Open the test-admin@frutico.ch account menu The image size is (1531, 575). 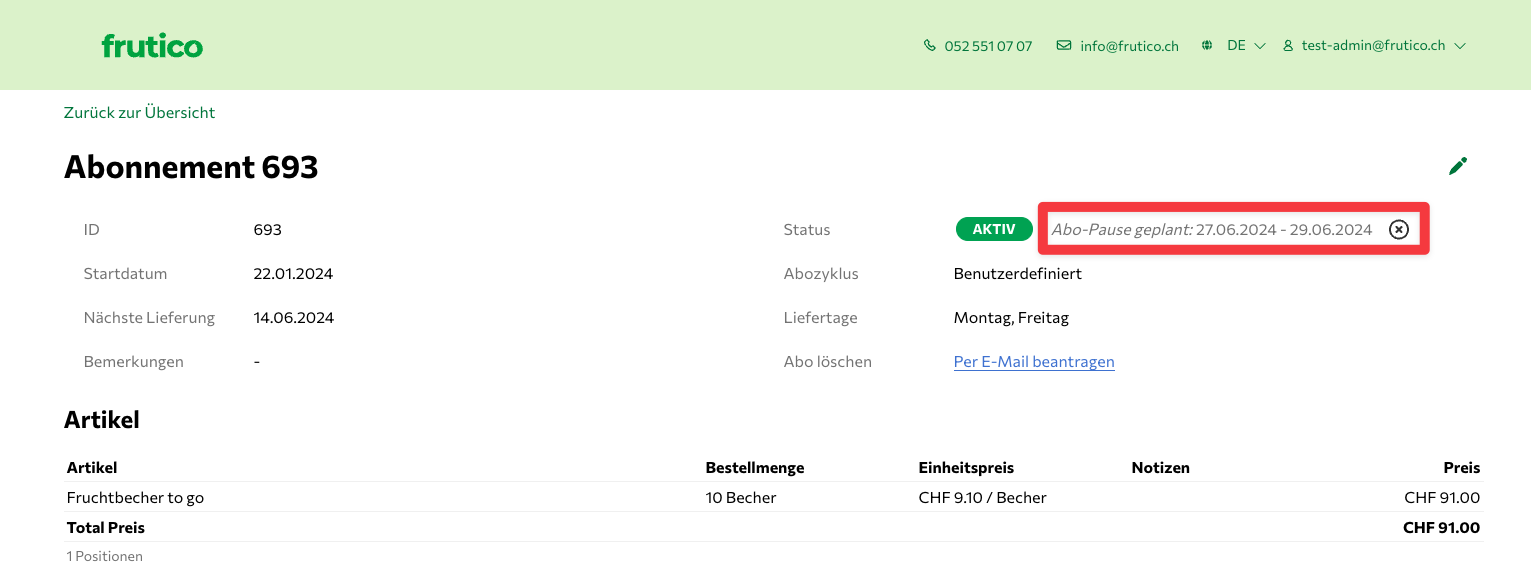pyautogui.click(x=1373, y=46)
